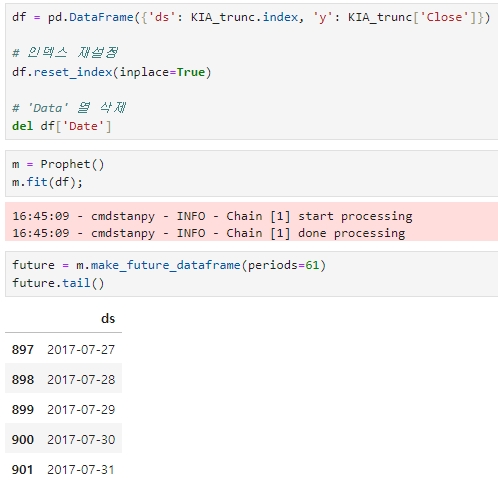Click the comment line above del df['Date']
Viewport: 498px width, 486px height.
tap(69, 108)
